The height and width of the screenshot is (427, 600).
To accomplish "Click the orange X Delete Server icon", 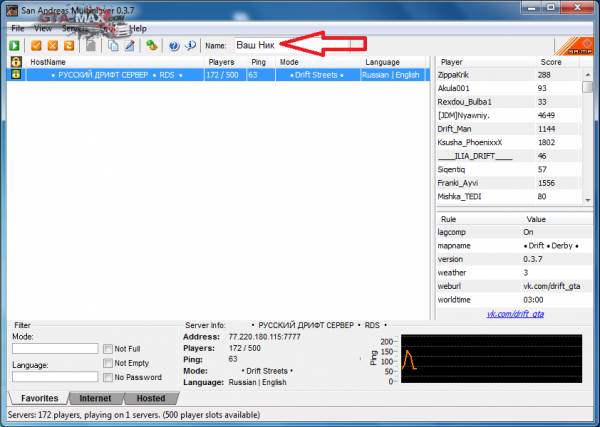I will (52, 46).
